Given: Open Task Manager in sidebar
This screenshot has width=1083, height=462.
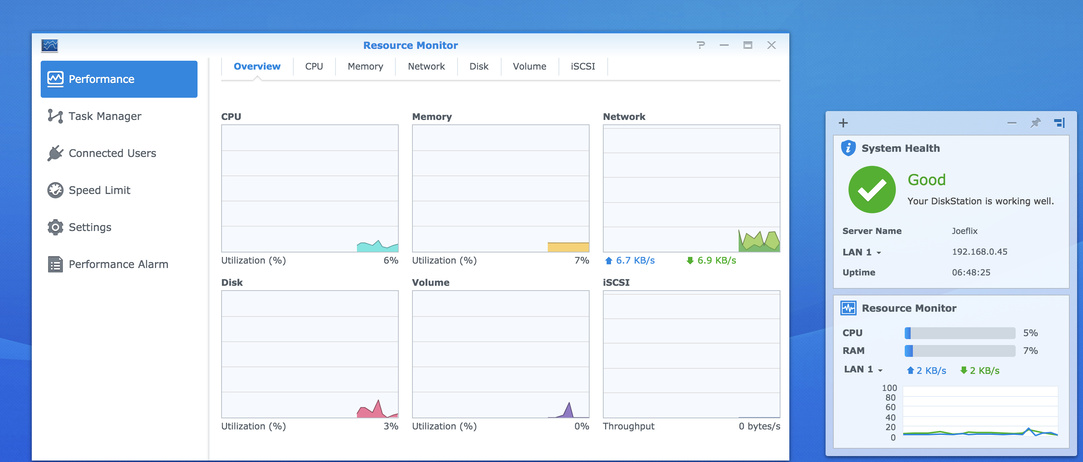Looking at the screenshot, I should click(119, 116).
